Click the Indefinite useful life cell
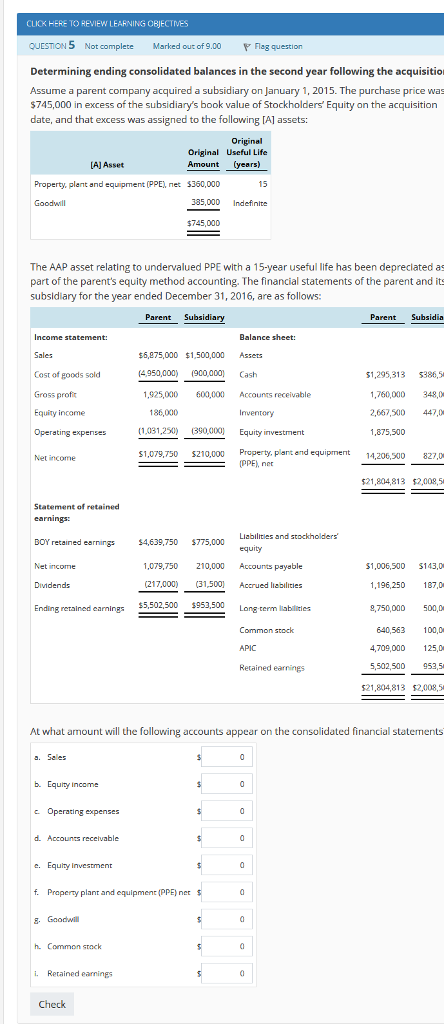Viewport: 444px width, 1024px height. (x=250, y=202)
